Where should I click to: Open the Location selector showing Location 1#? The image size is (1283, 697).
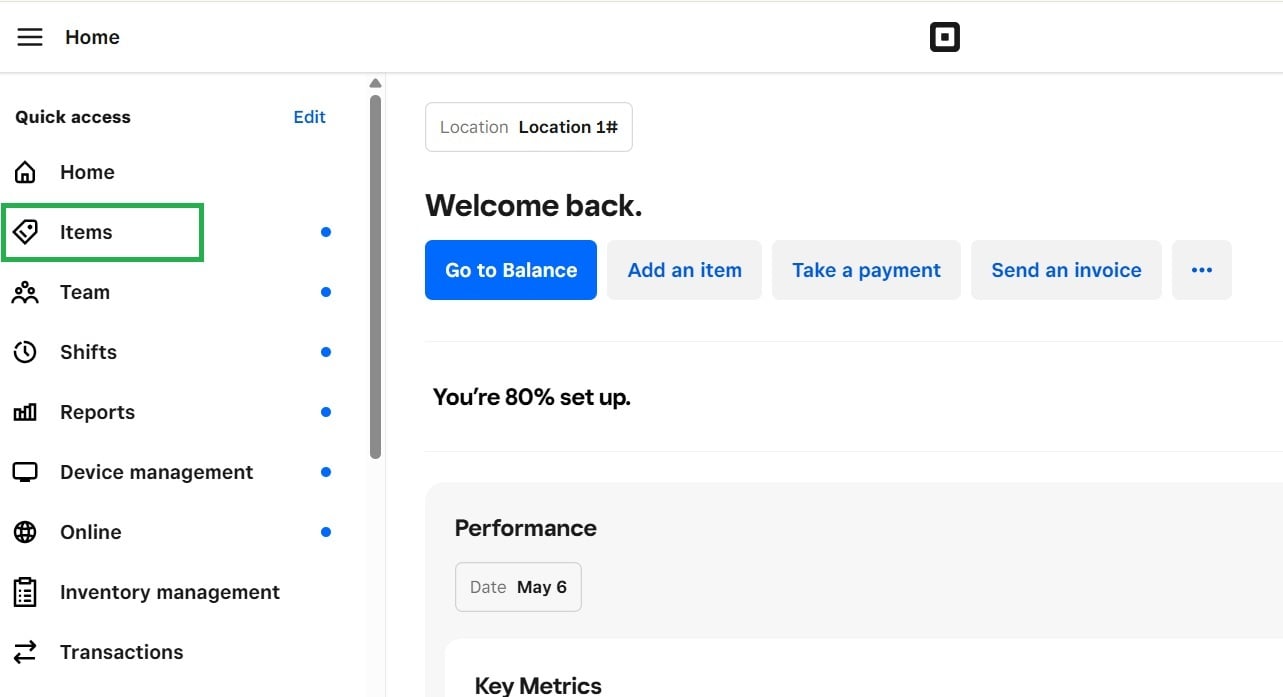pos(528,126)
